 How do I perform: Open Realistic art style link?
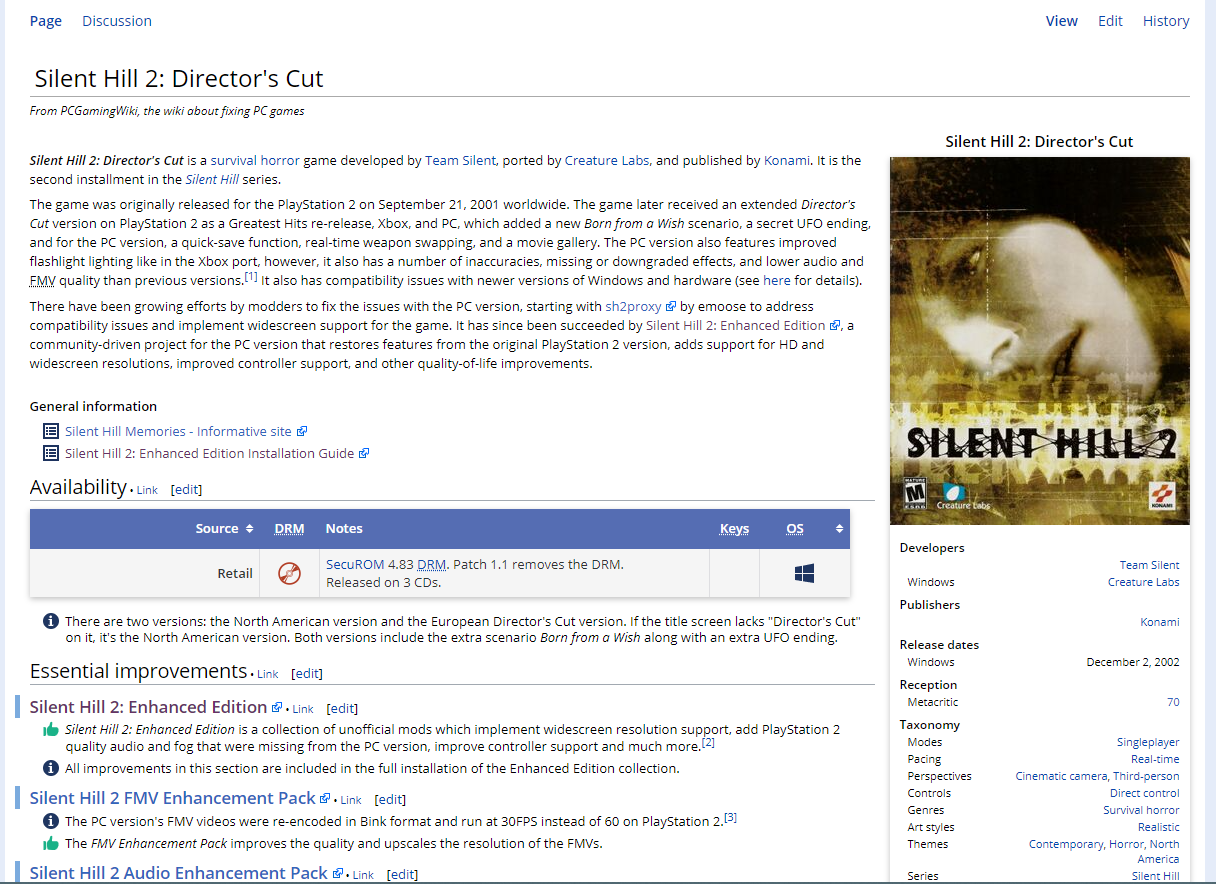tap(1158, 827)
